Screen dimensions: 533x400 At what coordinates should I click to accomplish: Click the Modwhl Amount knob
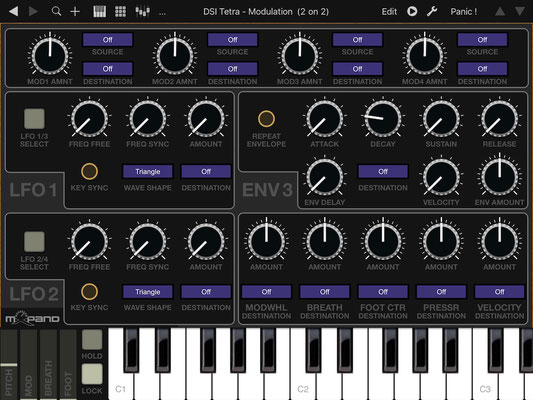coord(266,242)
